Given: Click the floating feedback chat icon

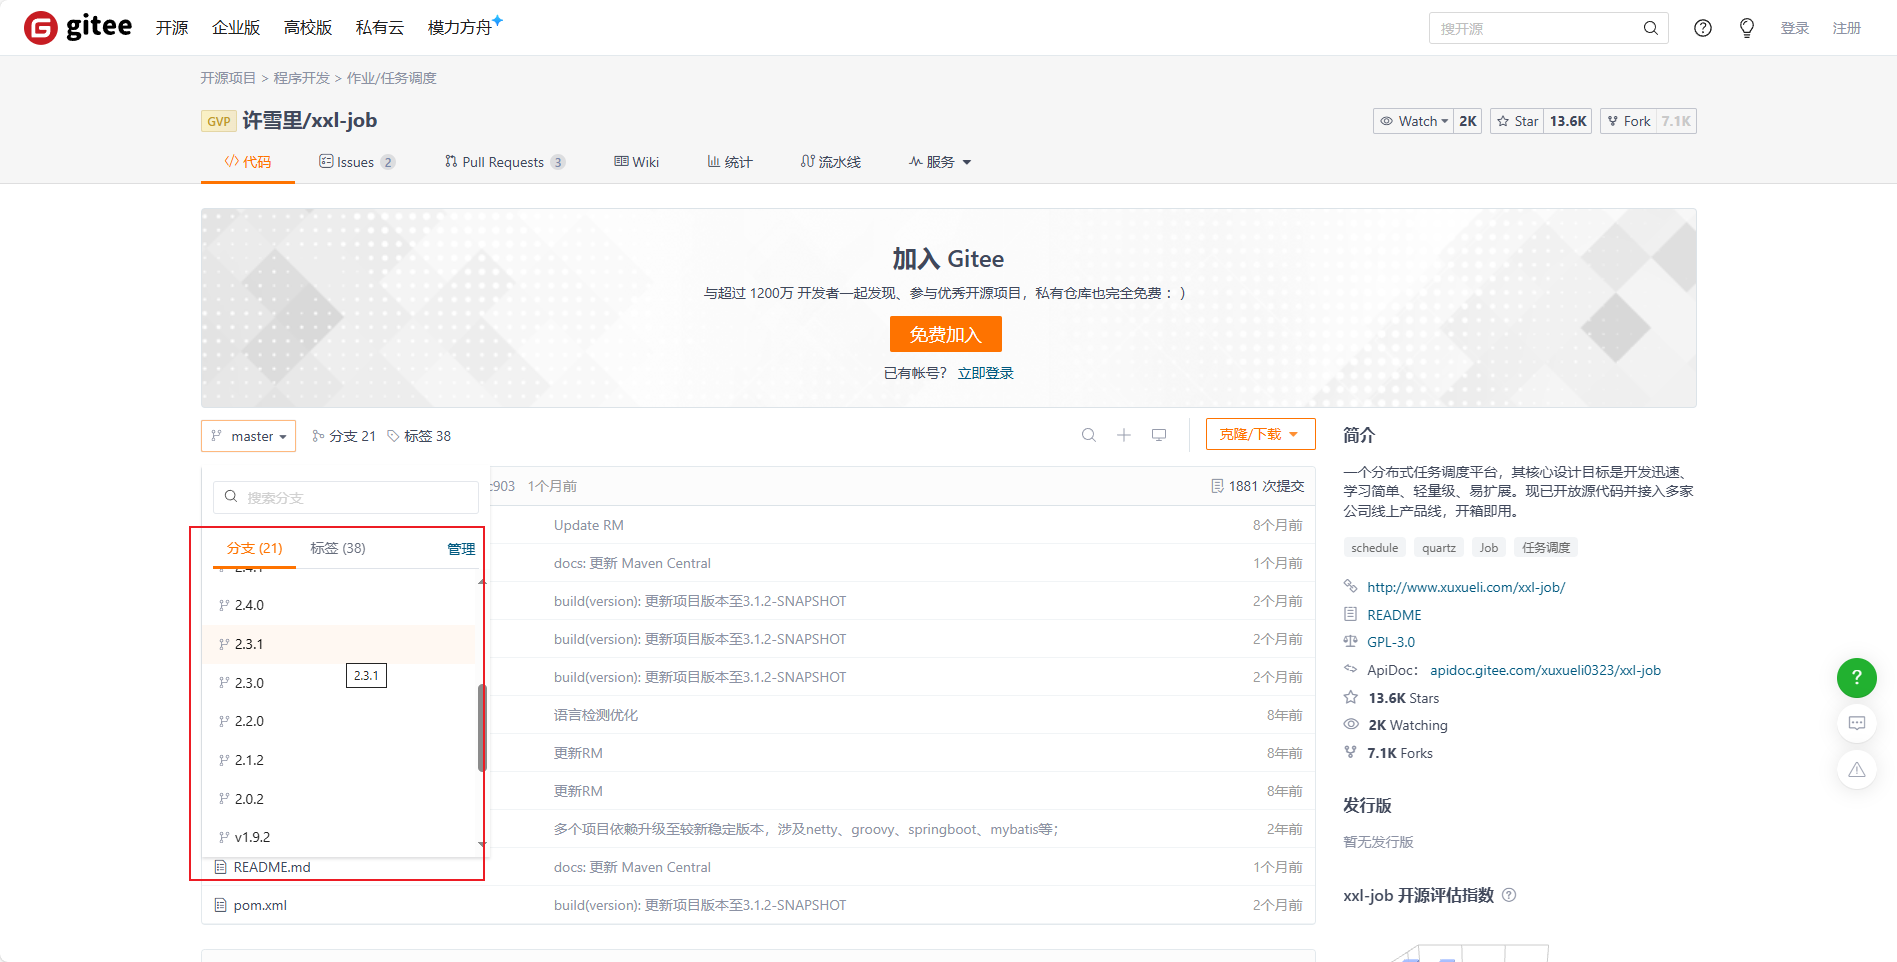Looking at the screenshot, I should (1857, 723).
